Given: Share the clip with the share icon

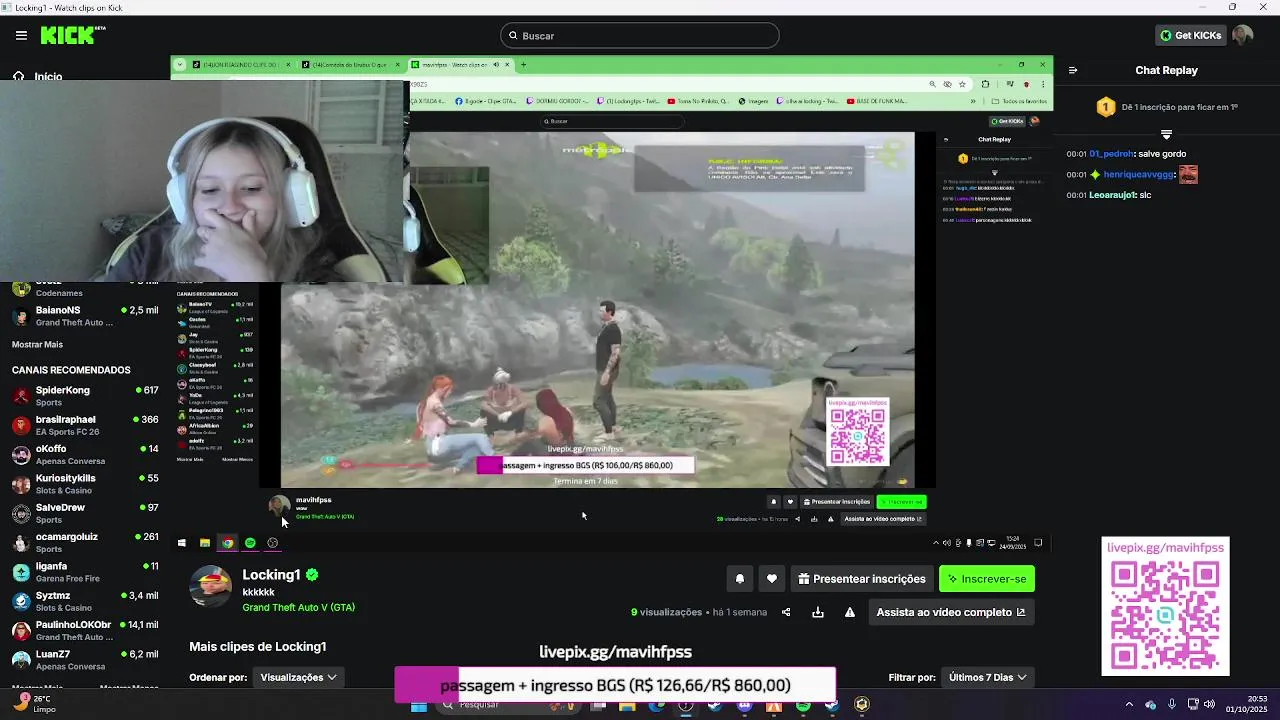Looking at the screenshot, I should 786,612.
